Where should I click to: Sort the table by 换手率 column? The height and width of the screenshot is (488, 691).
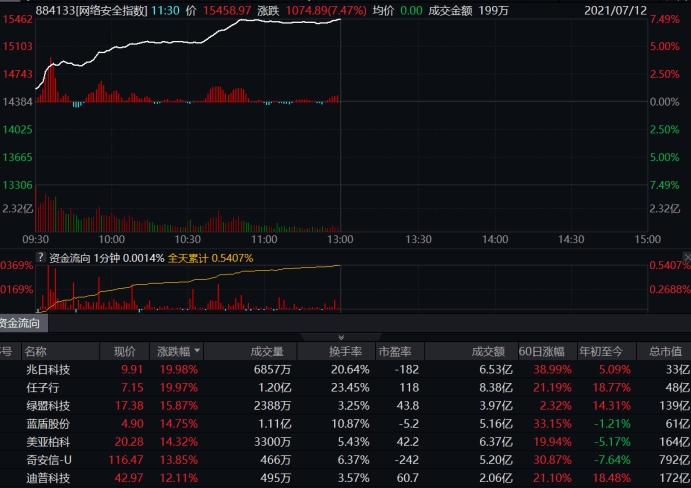coord(349,351)
